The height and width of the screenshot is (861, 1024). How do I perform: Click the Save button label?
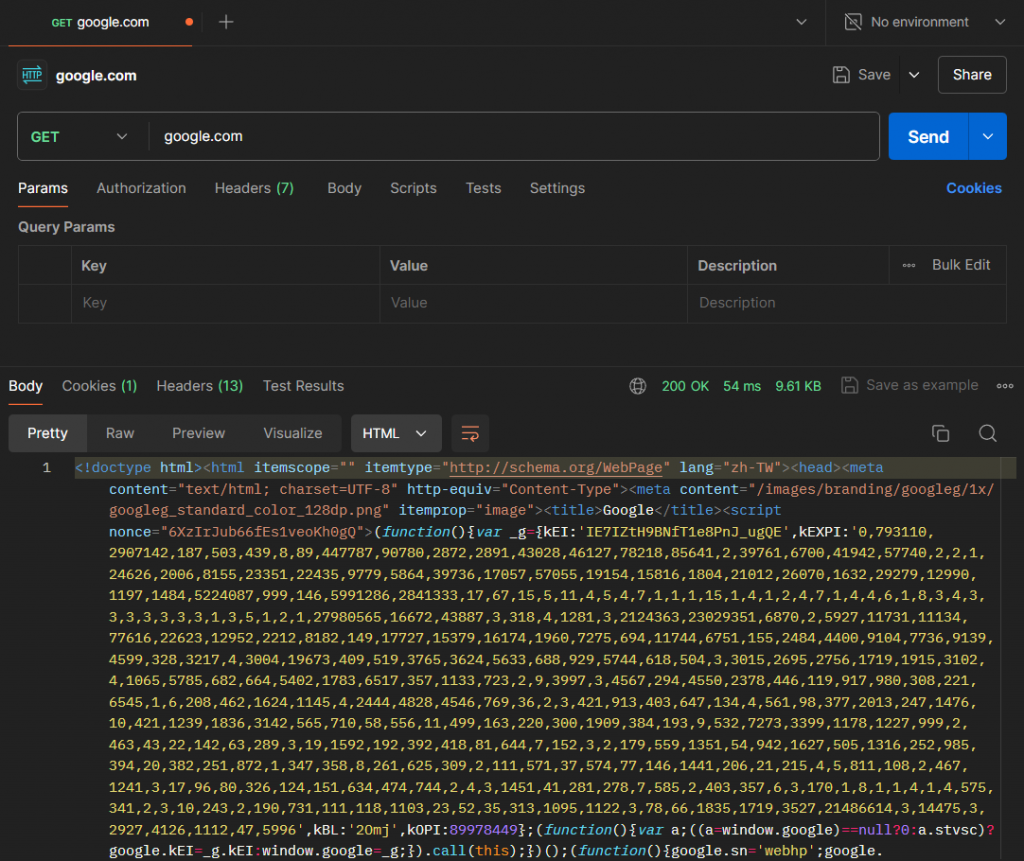point(874,74)
